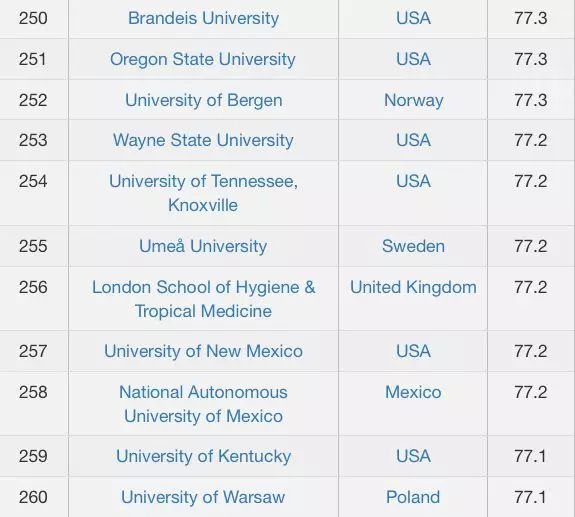Open the Wayne State University link
Image resolution: width=575 pixels, height=517 pixels.
[203, 140]
